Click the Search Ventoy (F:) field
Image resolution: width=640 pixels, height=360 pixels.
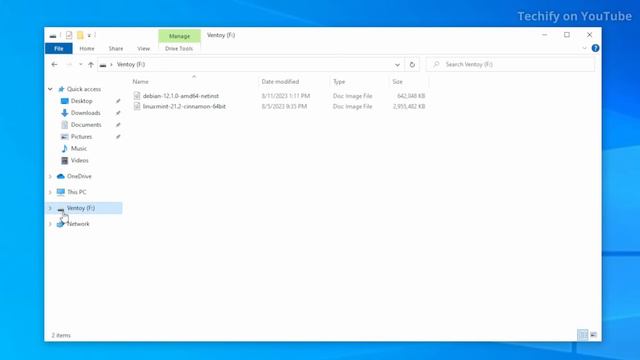(x=511, y=64)
